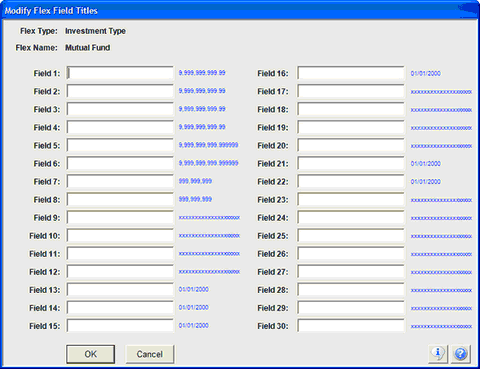Click into the Field 30 text box
480x369 pixels.
[x=351, y=326]
